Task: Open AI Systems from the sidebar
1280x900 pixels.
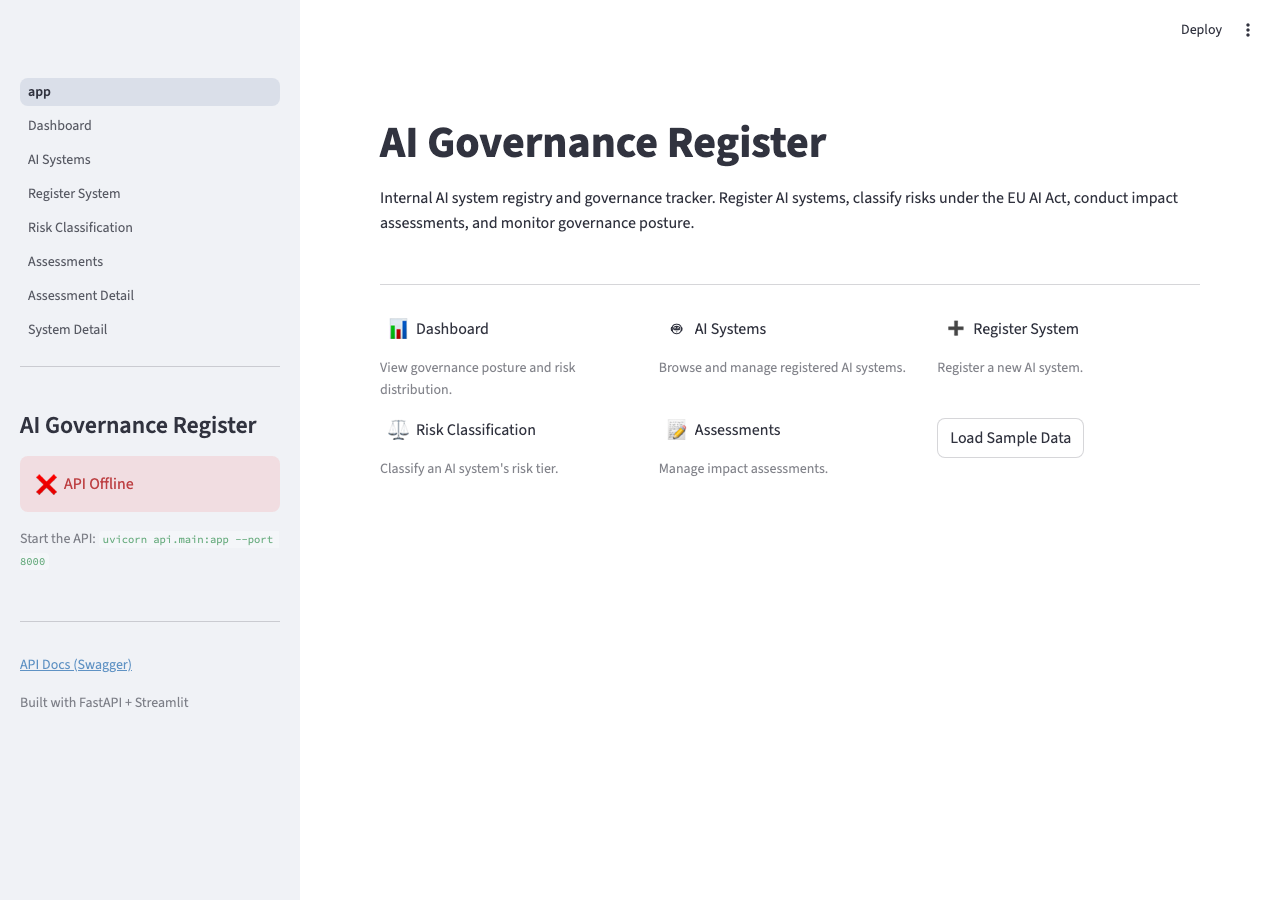Action: coord(59,159)
